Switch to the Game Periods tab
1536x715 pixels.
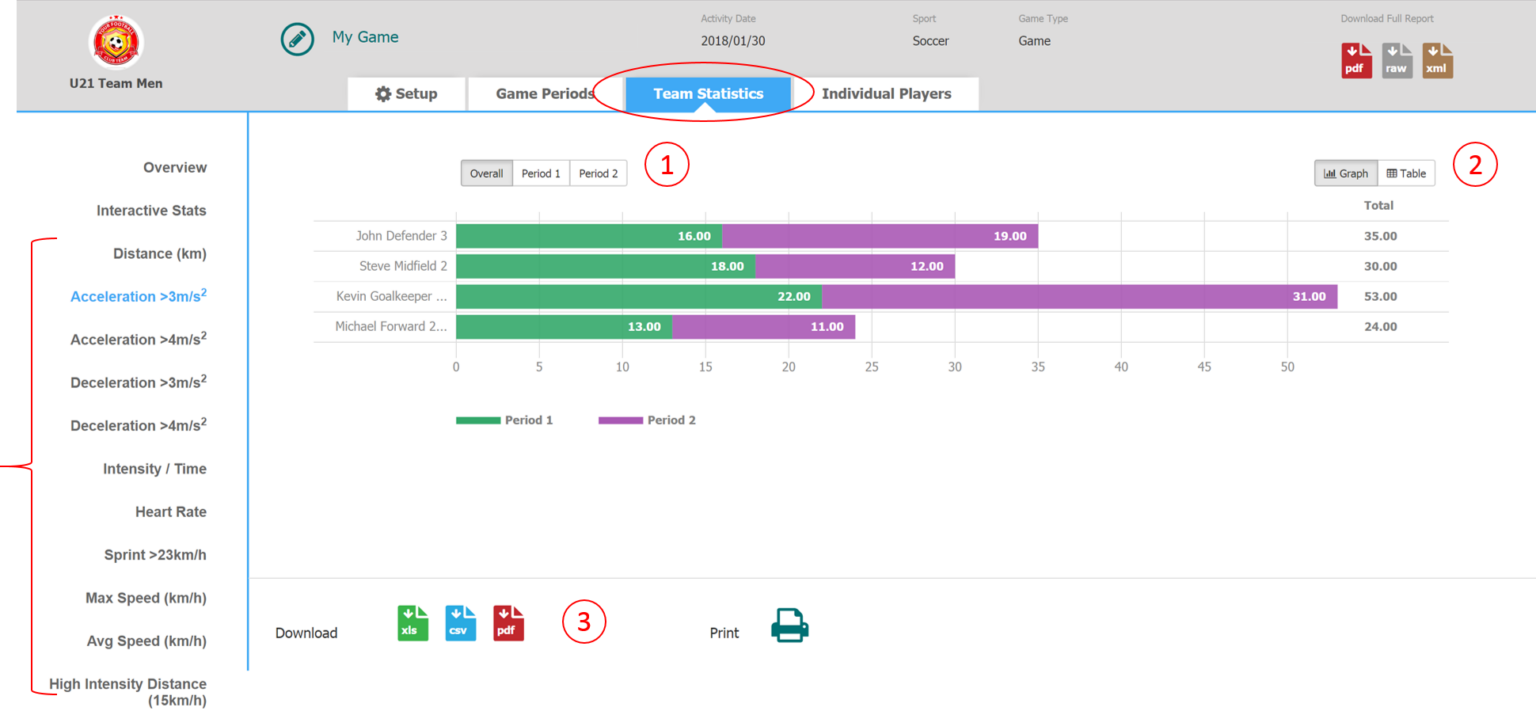(x=543, y=93)
